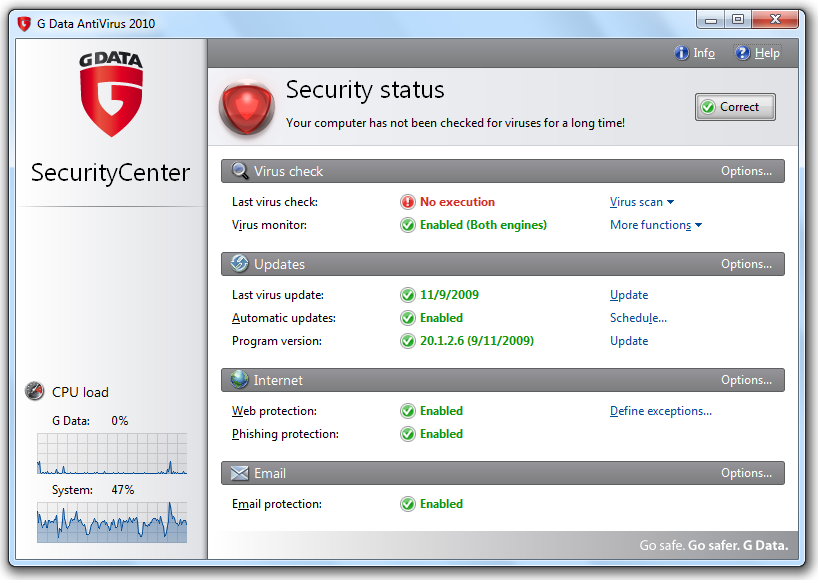This screenshot has height=583, width=819.
Task: Click Update link for Last virus update
Action: [x=629, y=295]
